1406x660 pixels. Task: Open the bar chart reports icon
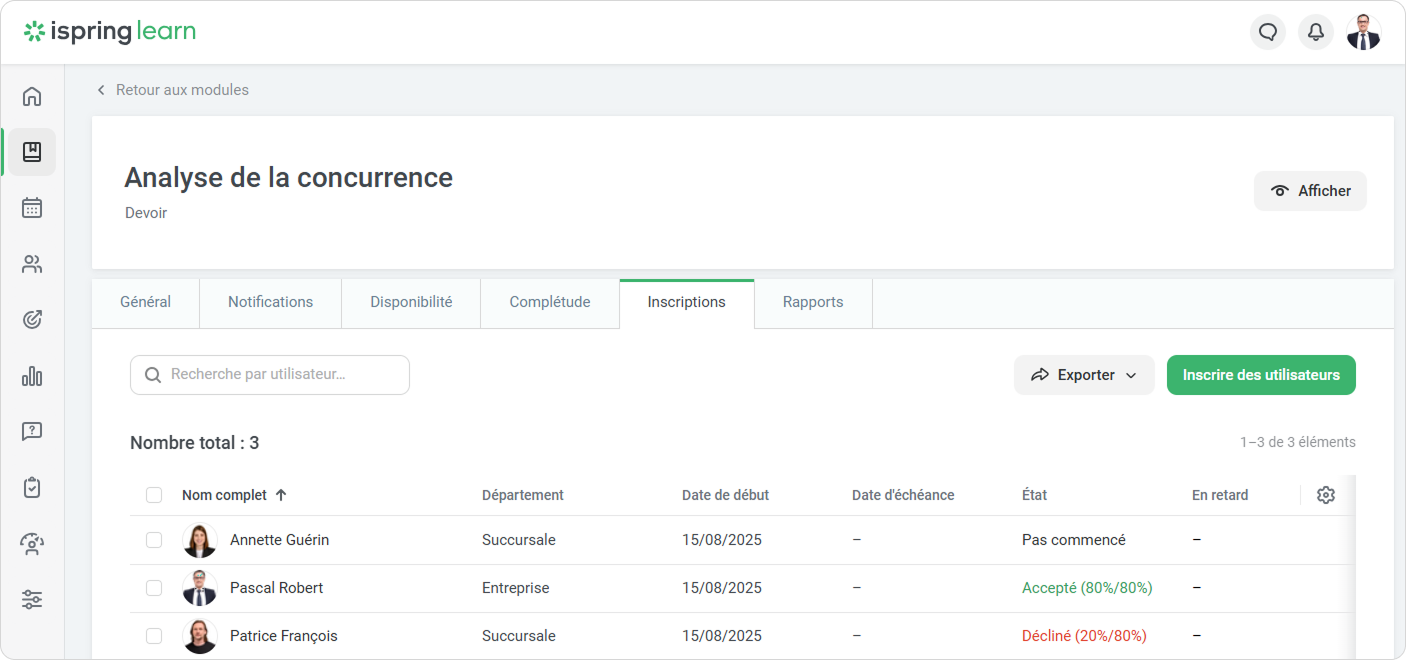tap(32, 376)
